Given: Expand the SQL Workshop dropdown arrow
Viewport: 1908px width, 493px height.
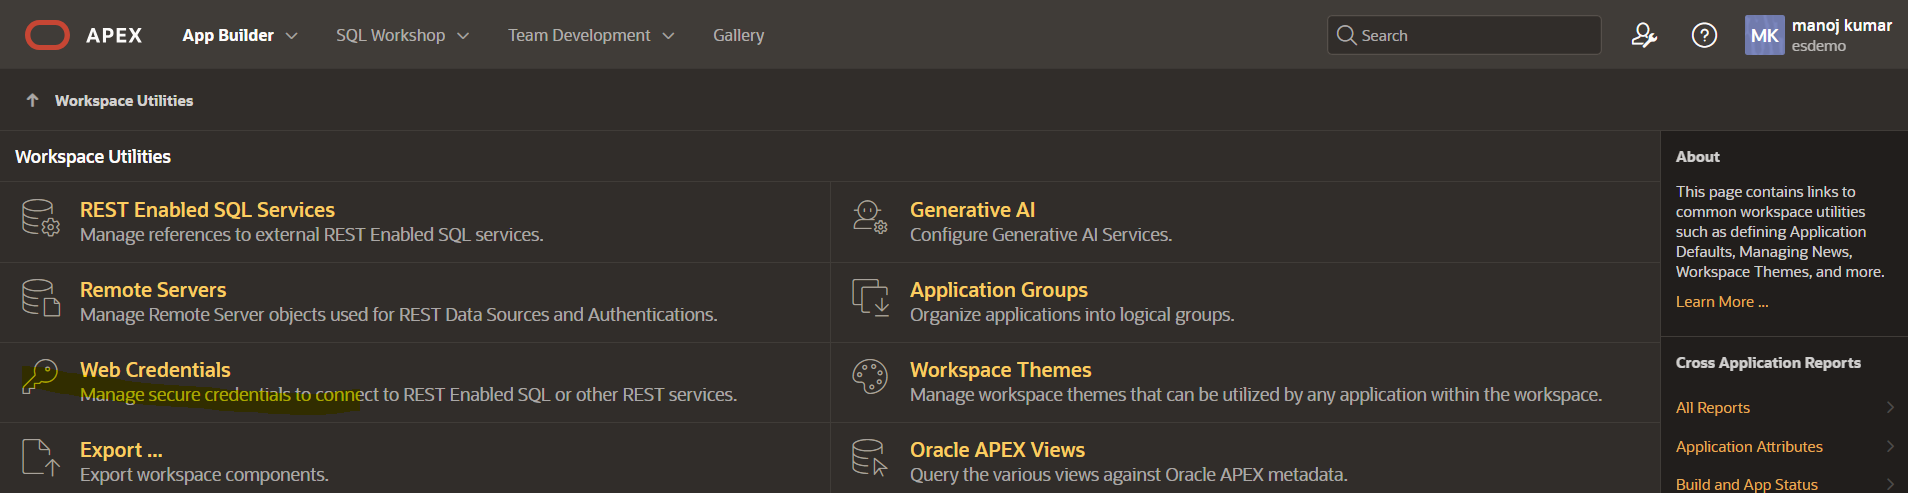Looking at the screenshot, I should point(463,36).
